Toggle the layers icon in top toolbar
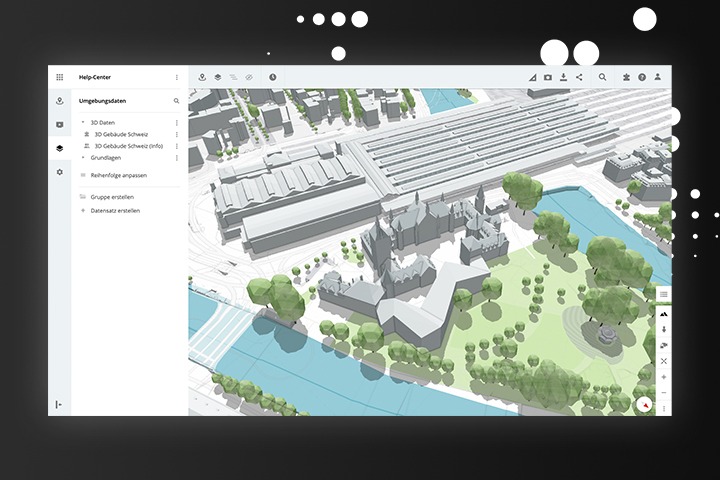Image resolution: width=720 pixels, height=480 pixels. click(217, 77)
